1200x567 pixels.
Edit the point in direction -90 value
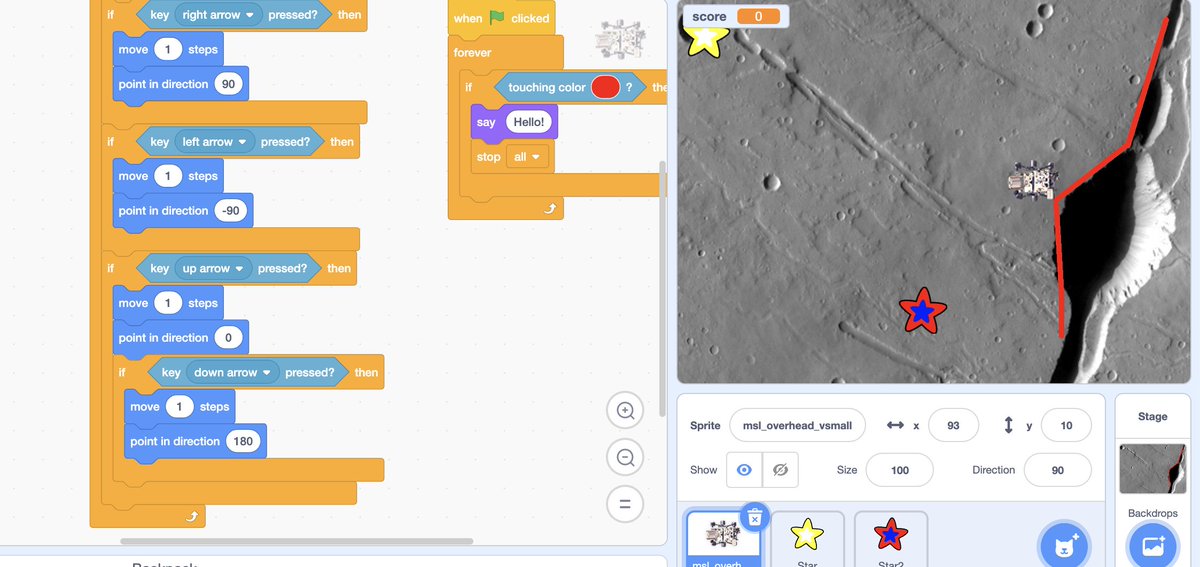coord(231,211)
